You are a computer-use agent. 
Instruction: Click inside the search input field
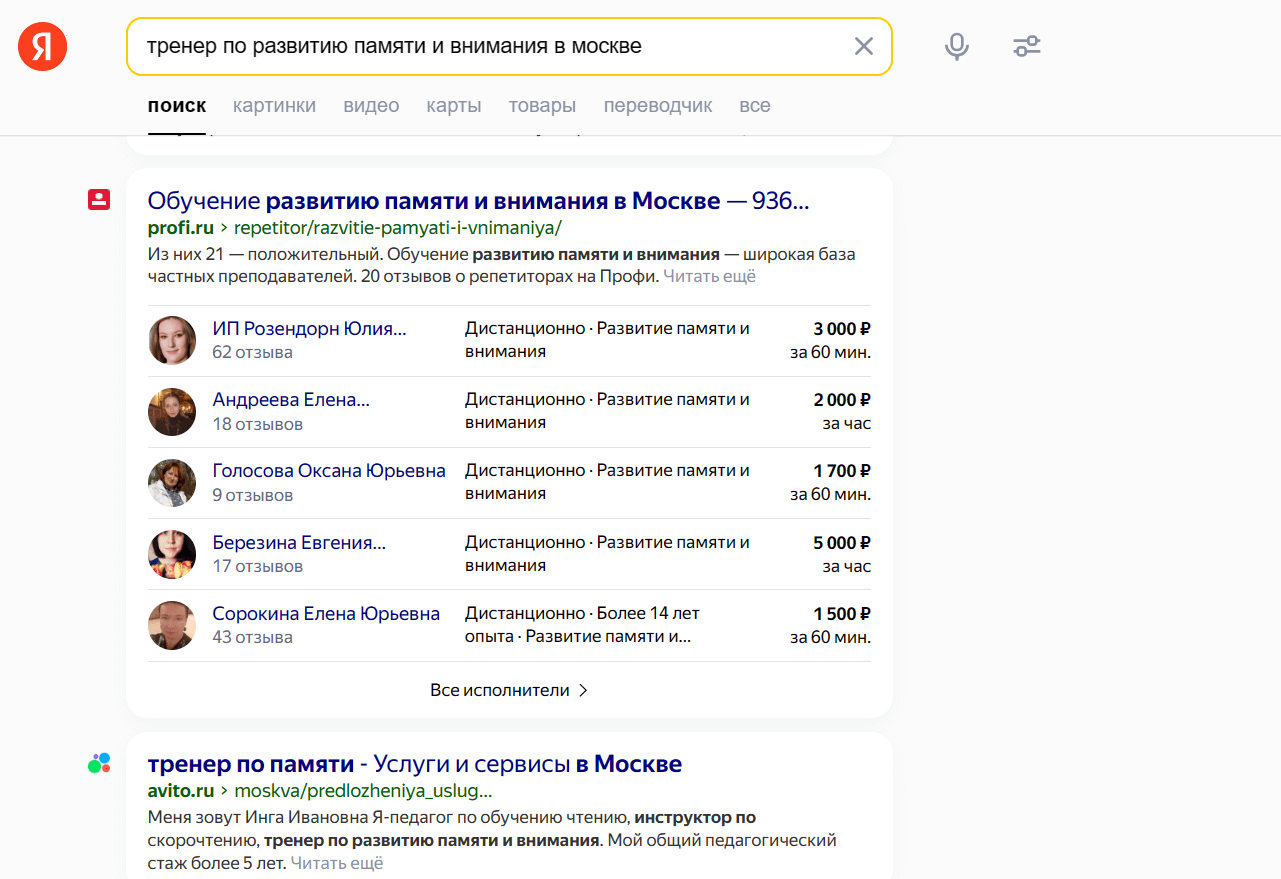pyautogui.click(x=500, y=46)
